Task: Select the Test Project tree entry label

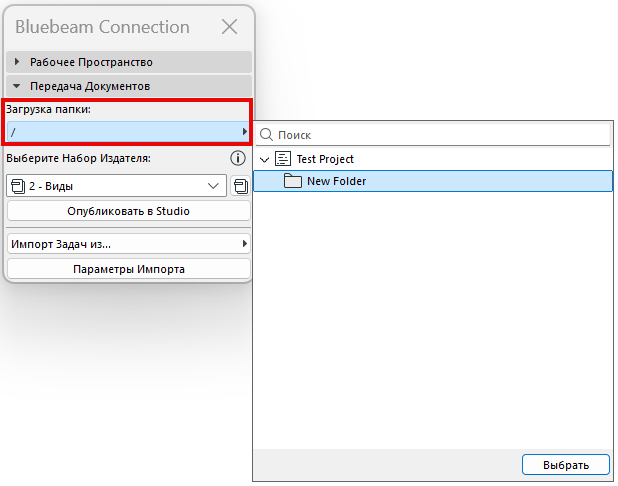Action: click(x=325, y=159)
